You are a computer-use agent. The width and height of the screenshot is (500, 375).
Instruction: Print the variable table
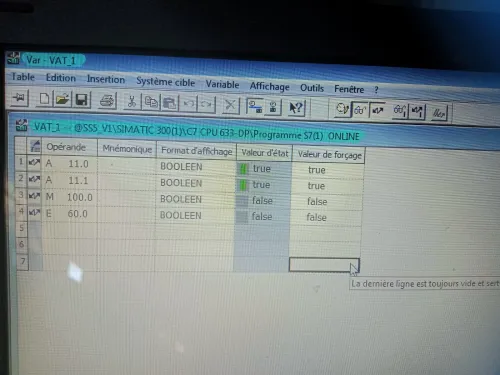coord(107,101)
